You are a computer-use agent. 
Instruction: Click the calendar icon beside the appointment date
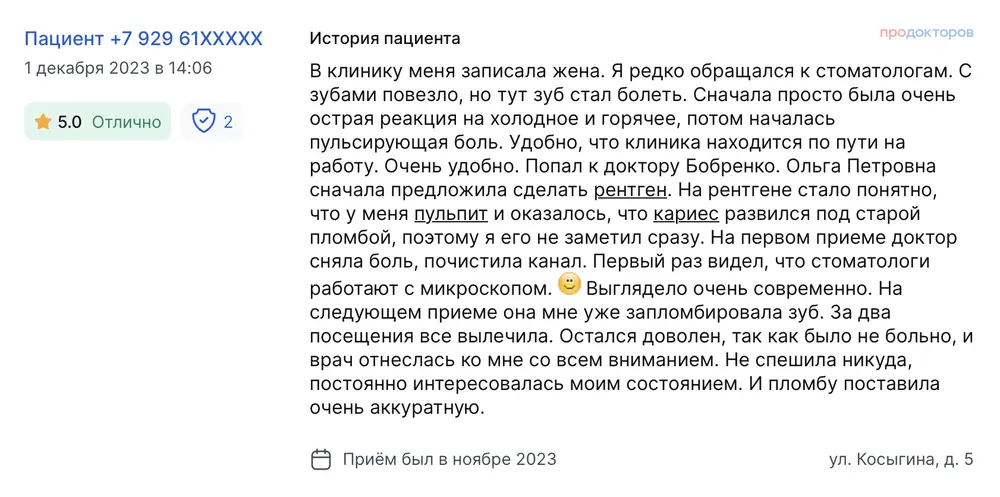click(x=321, y=460)
